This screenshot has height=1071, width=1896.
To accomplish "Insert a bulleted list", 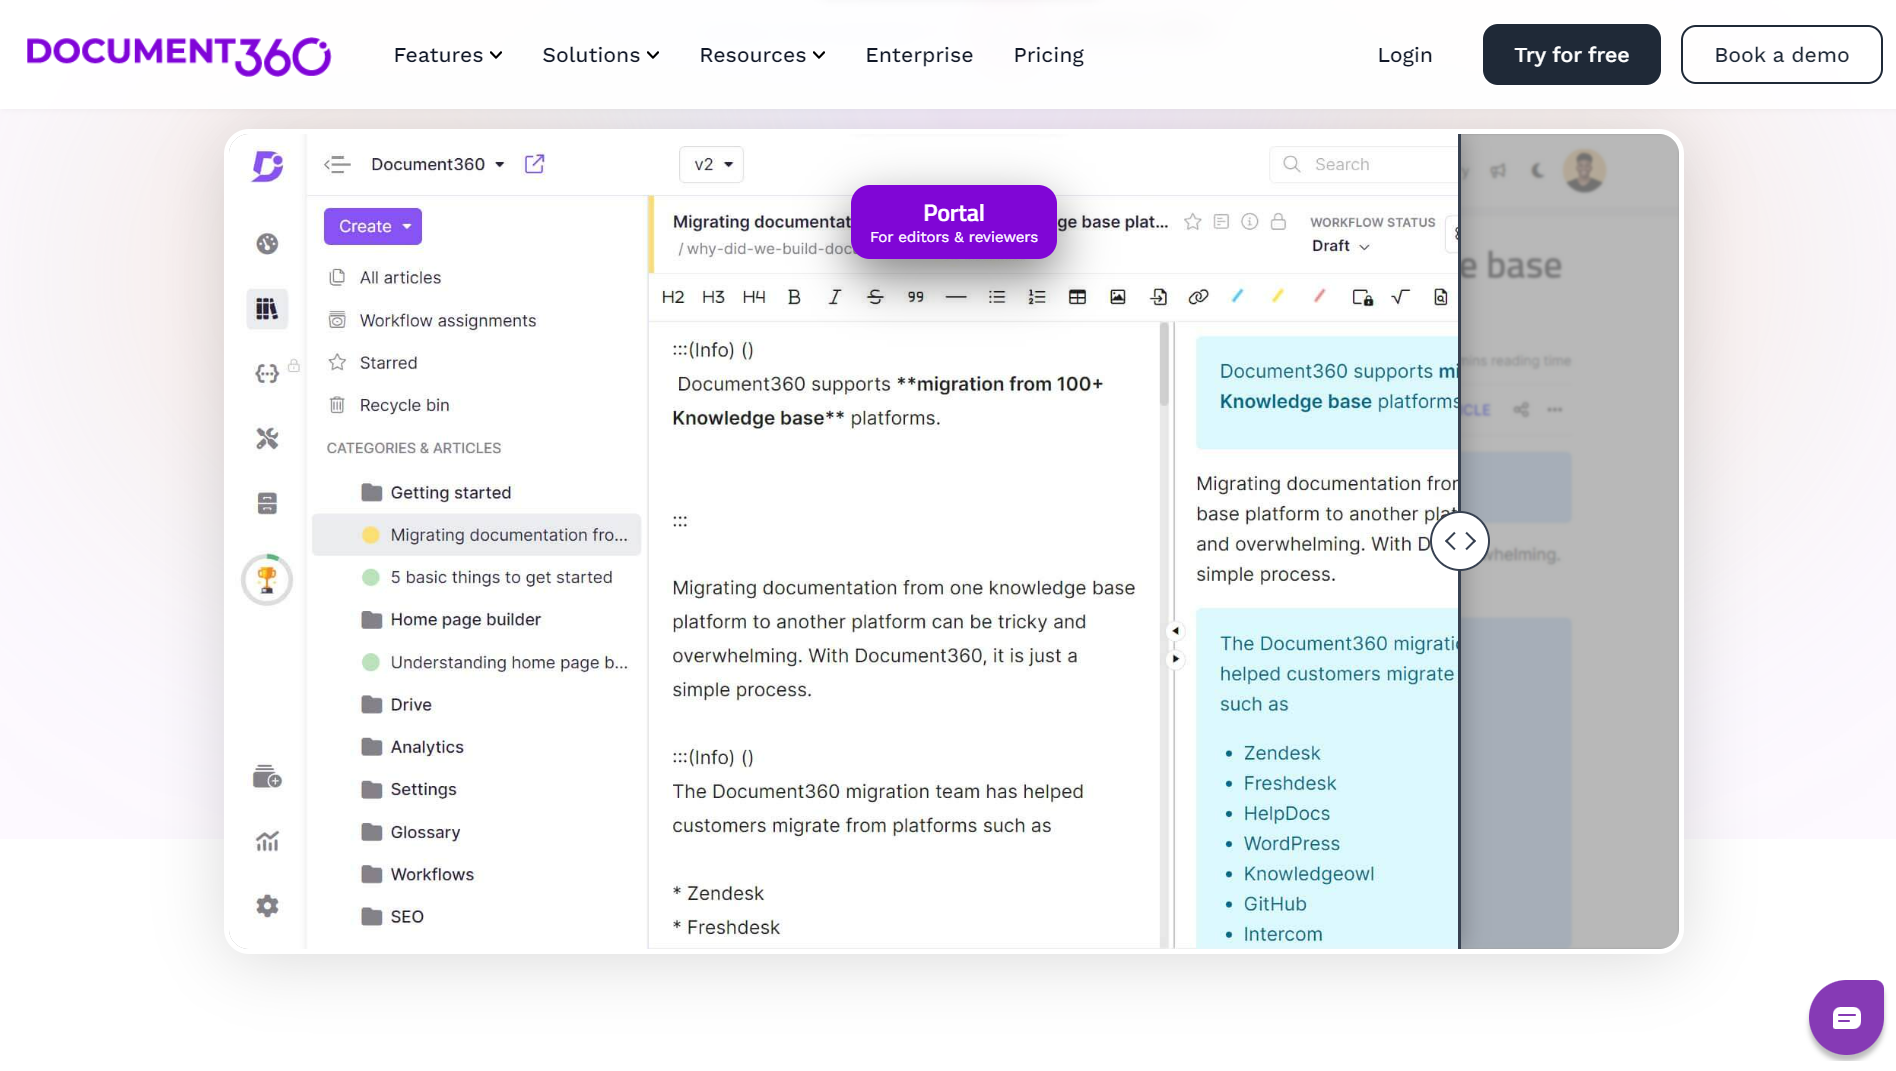I will [x=997, y=297].
